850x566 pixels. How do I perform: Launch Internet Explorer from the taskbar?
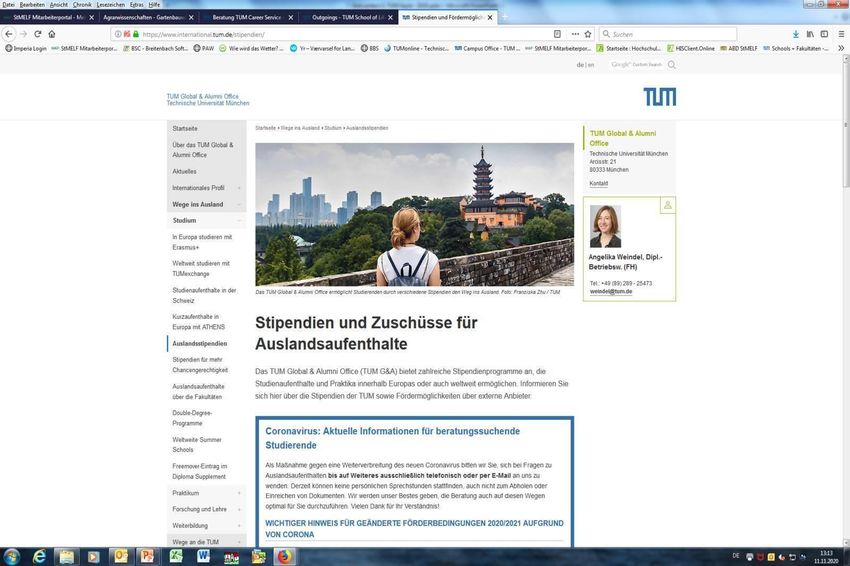coord(40,555)
